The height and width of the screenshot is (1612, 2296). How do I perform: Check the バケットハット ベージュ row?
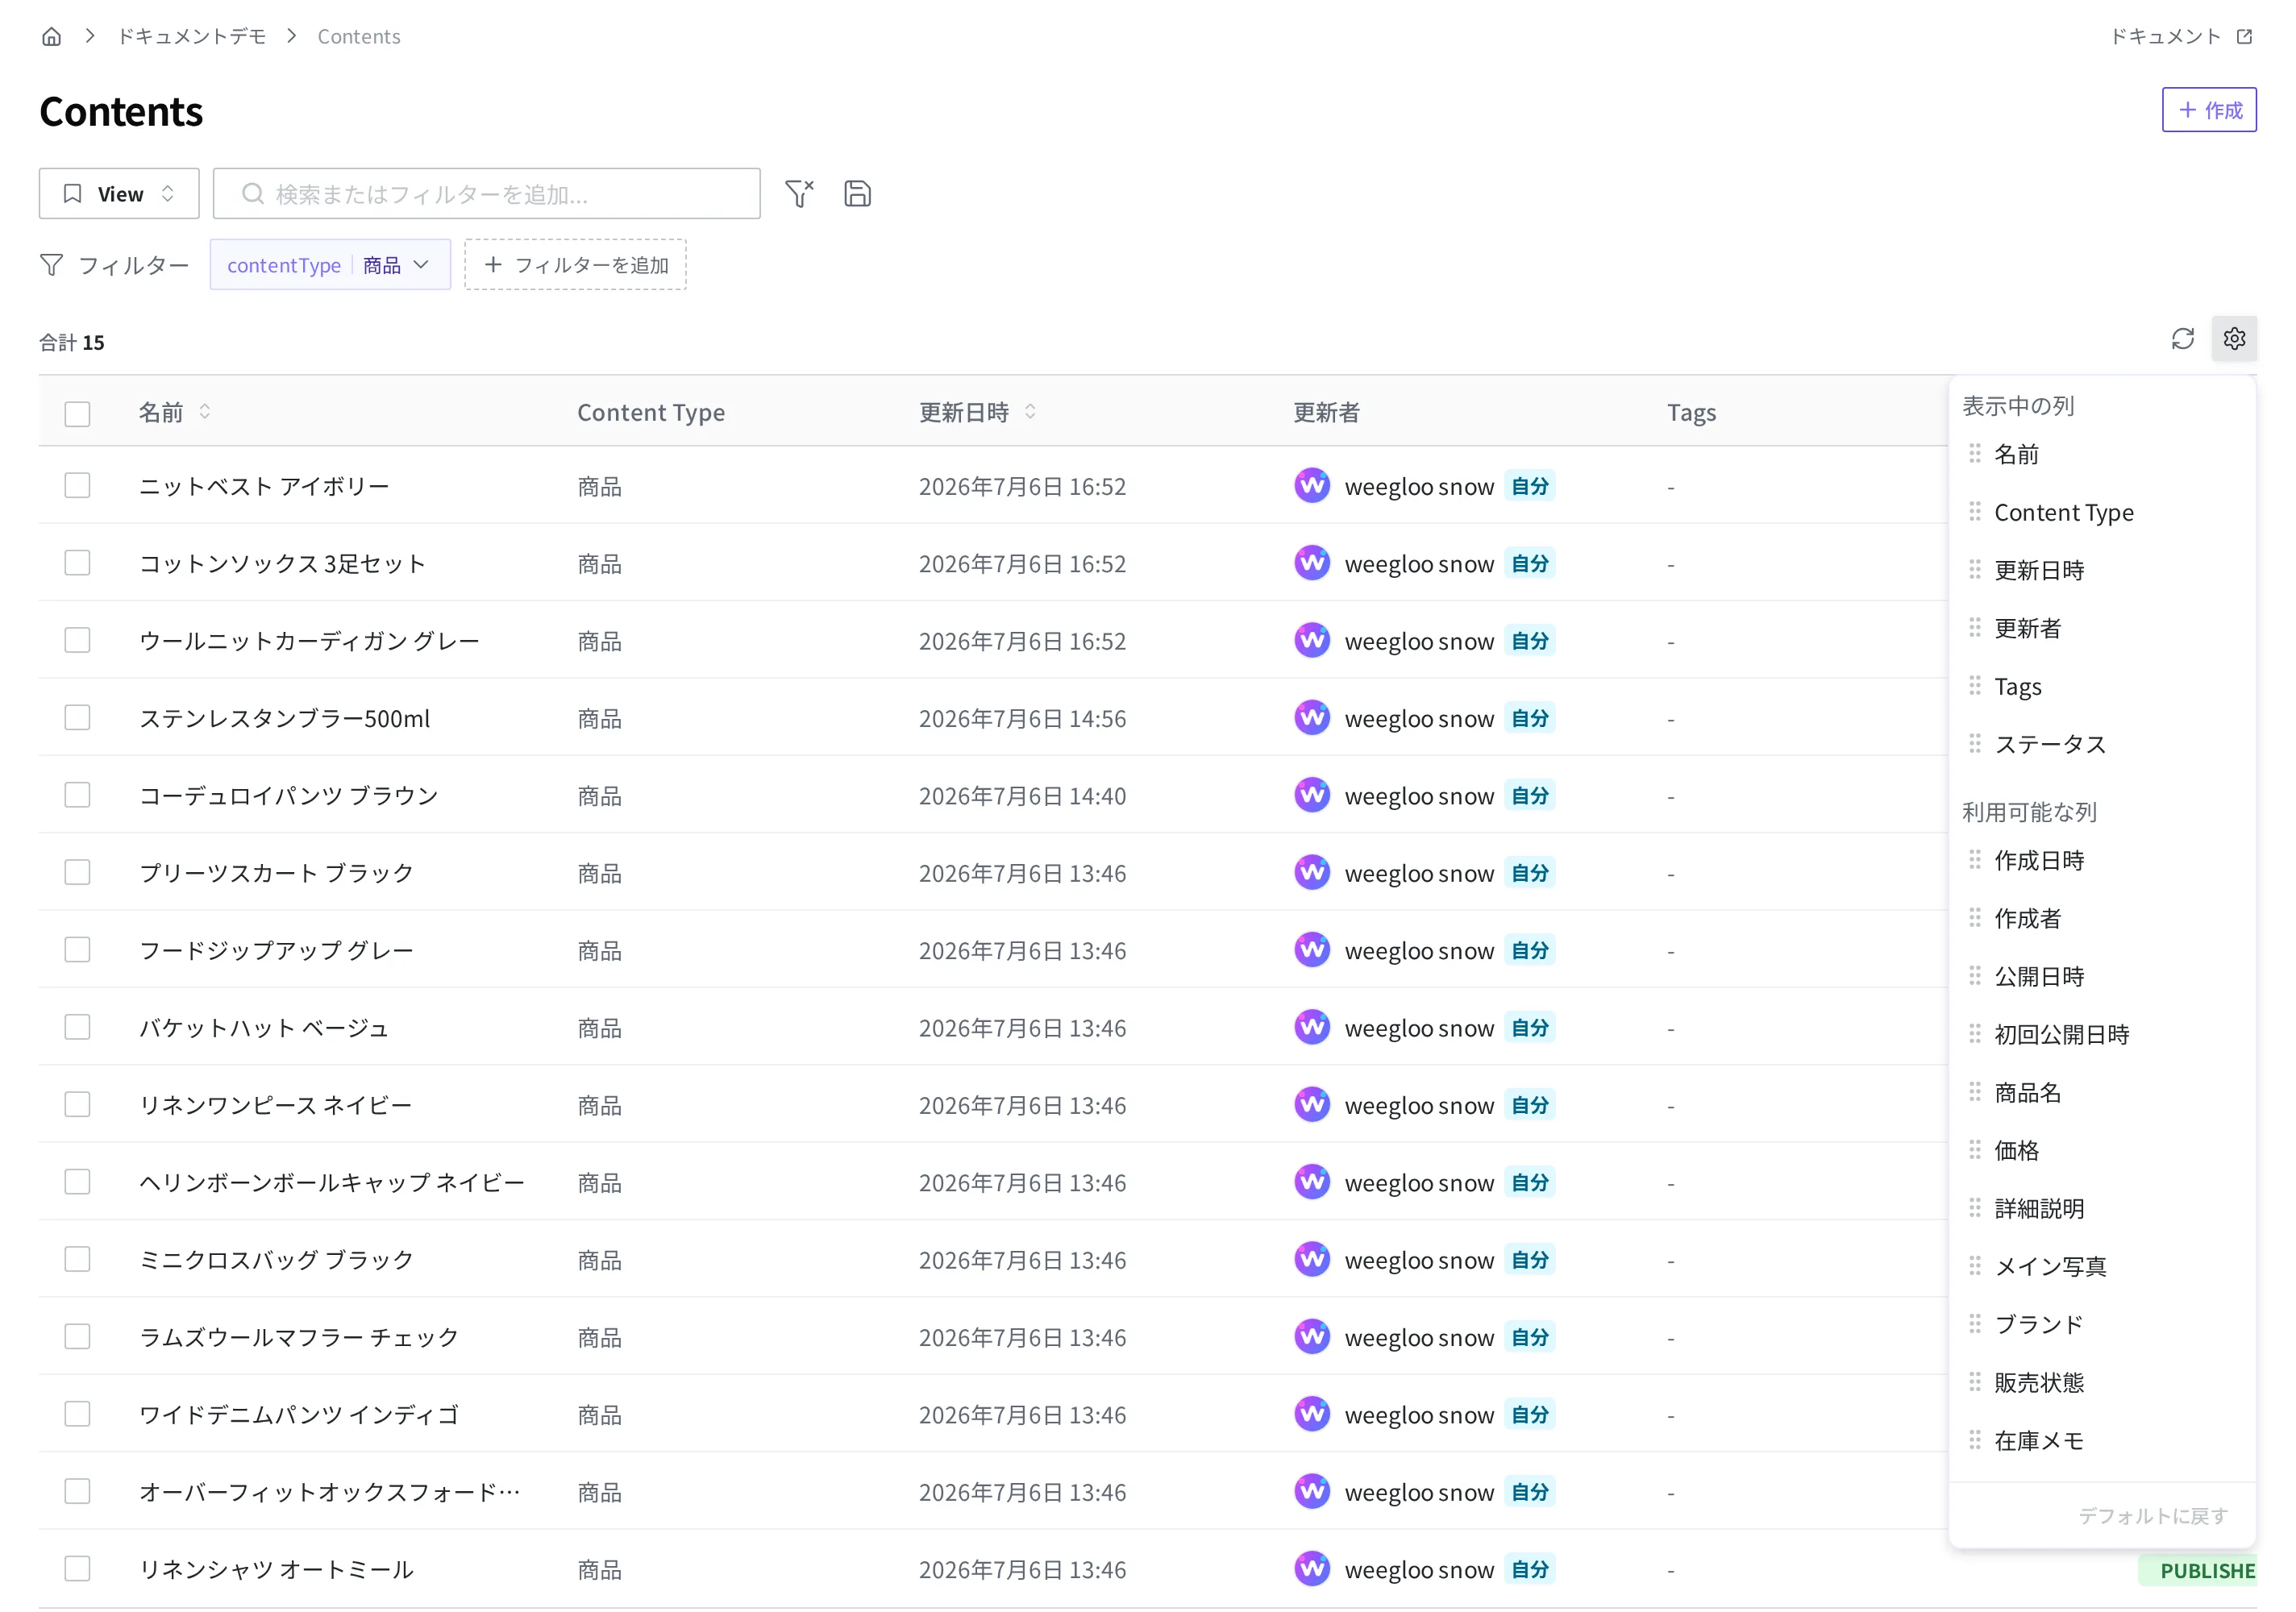(x=77, y=1028)
